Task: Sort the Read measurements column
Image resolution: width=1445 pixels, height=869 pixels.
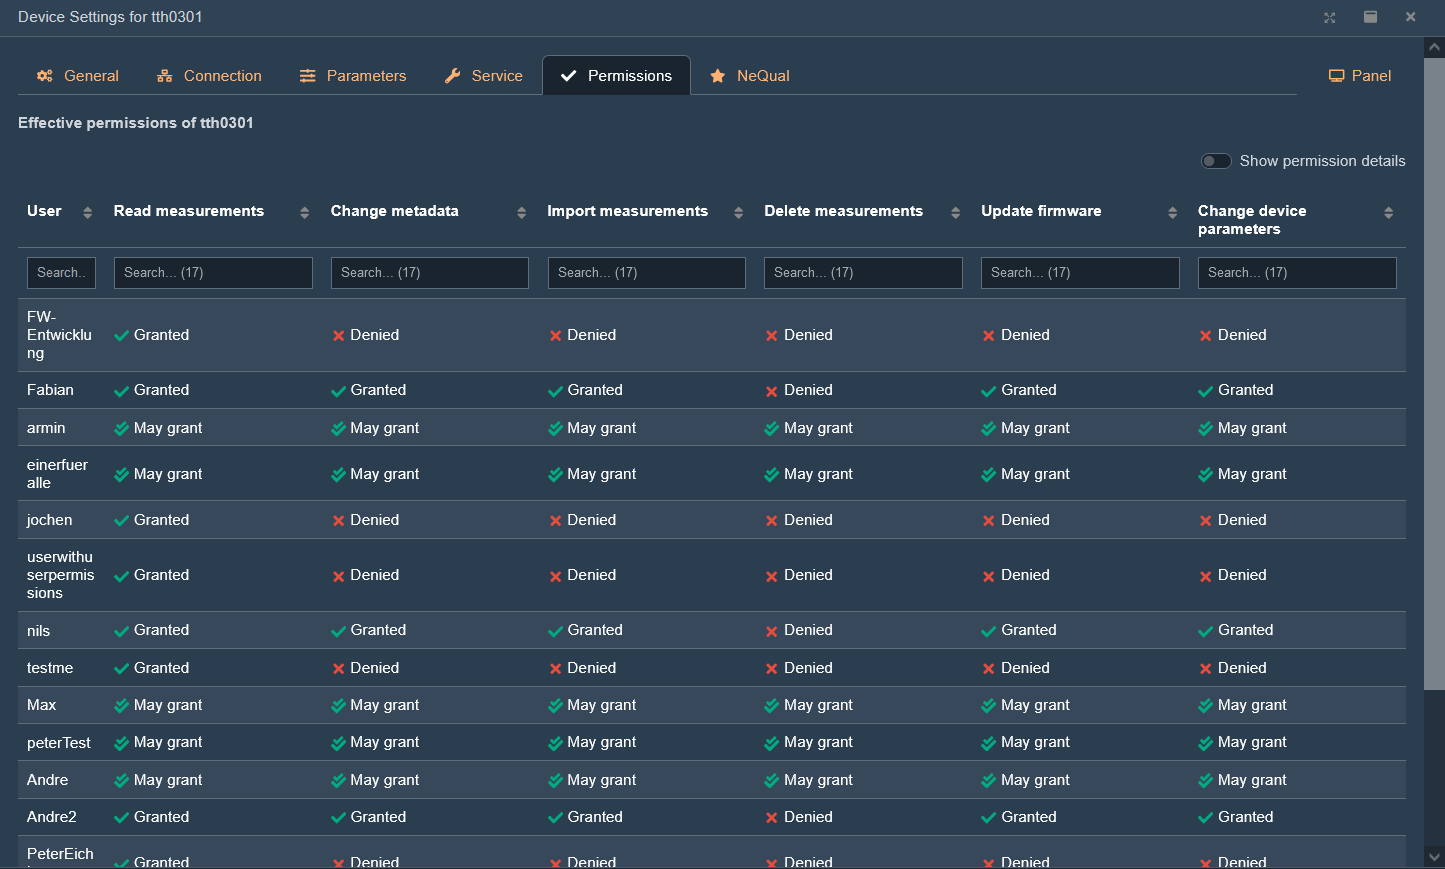Action: [x=304, y=212]
